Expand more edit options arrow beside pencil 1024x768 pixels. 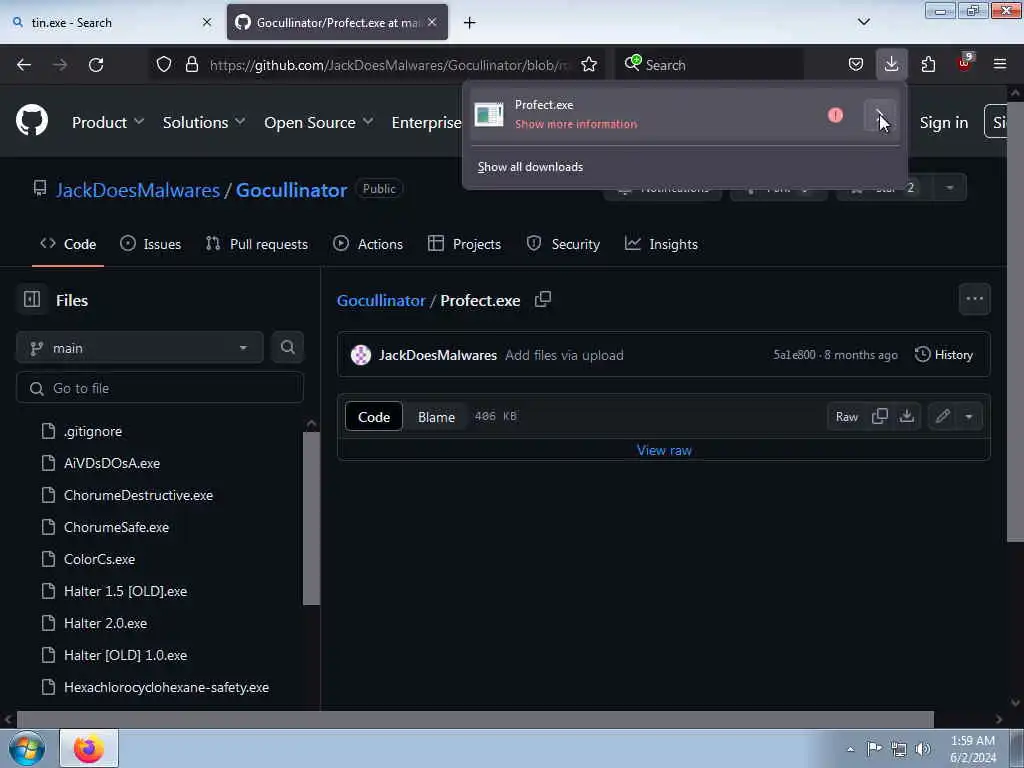click(969, 417)
